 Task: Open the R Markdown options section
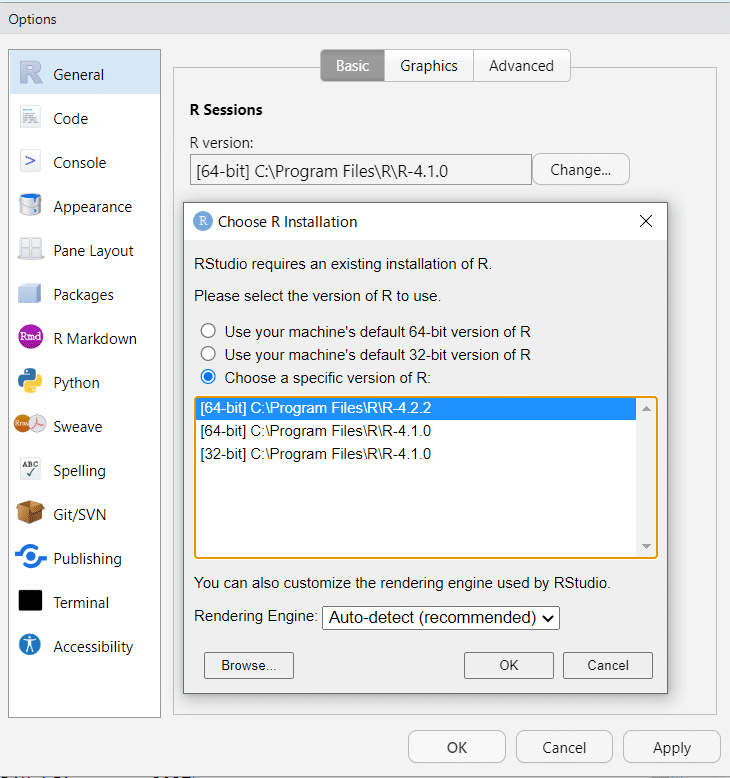coord(85,338)
